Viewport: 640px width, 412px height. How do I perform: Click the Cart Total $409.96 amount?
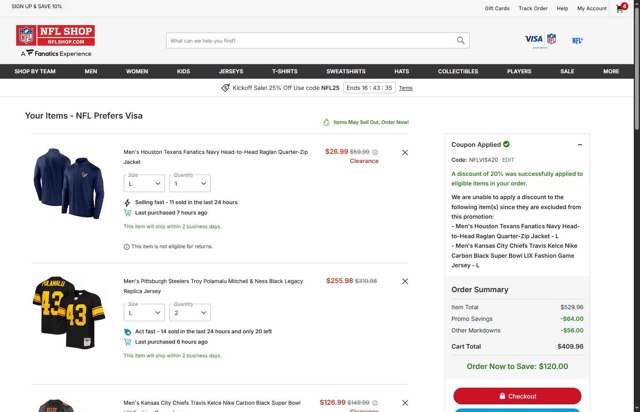pyautogui.click(x=570, y=347)
